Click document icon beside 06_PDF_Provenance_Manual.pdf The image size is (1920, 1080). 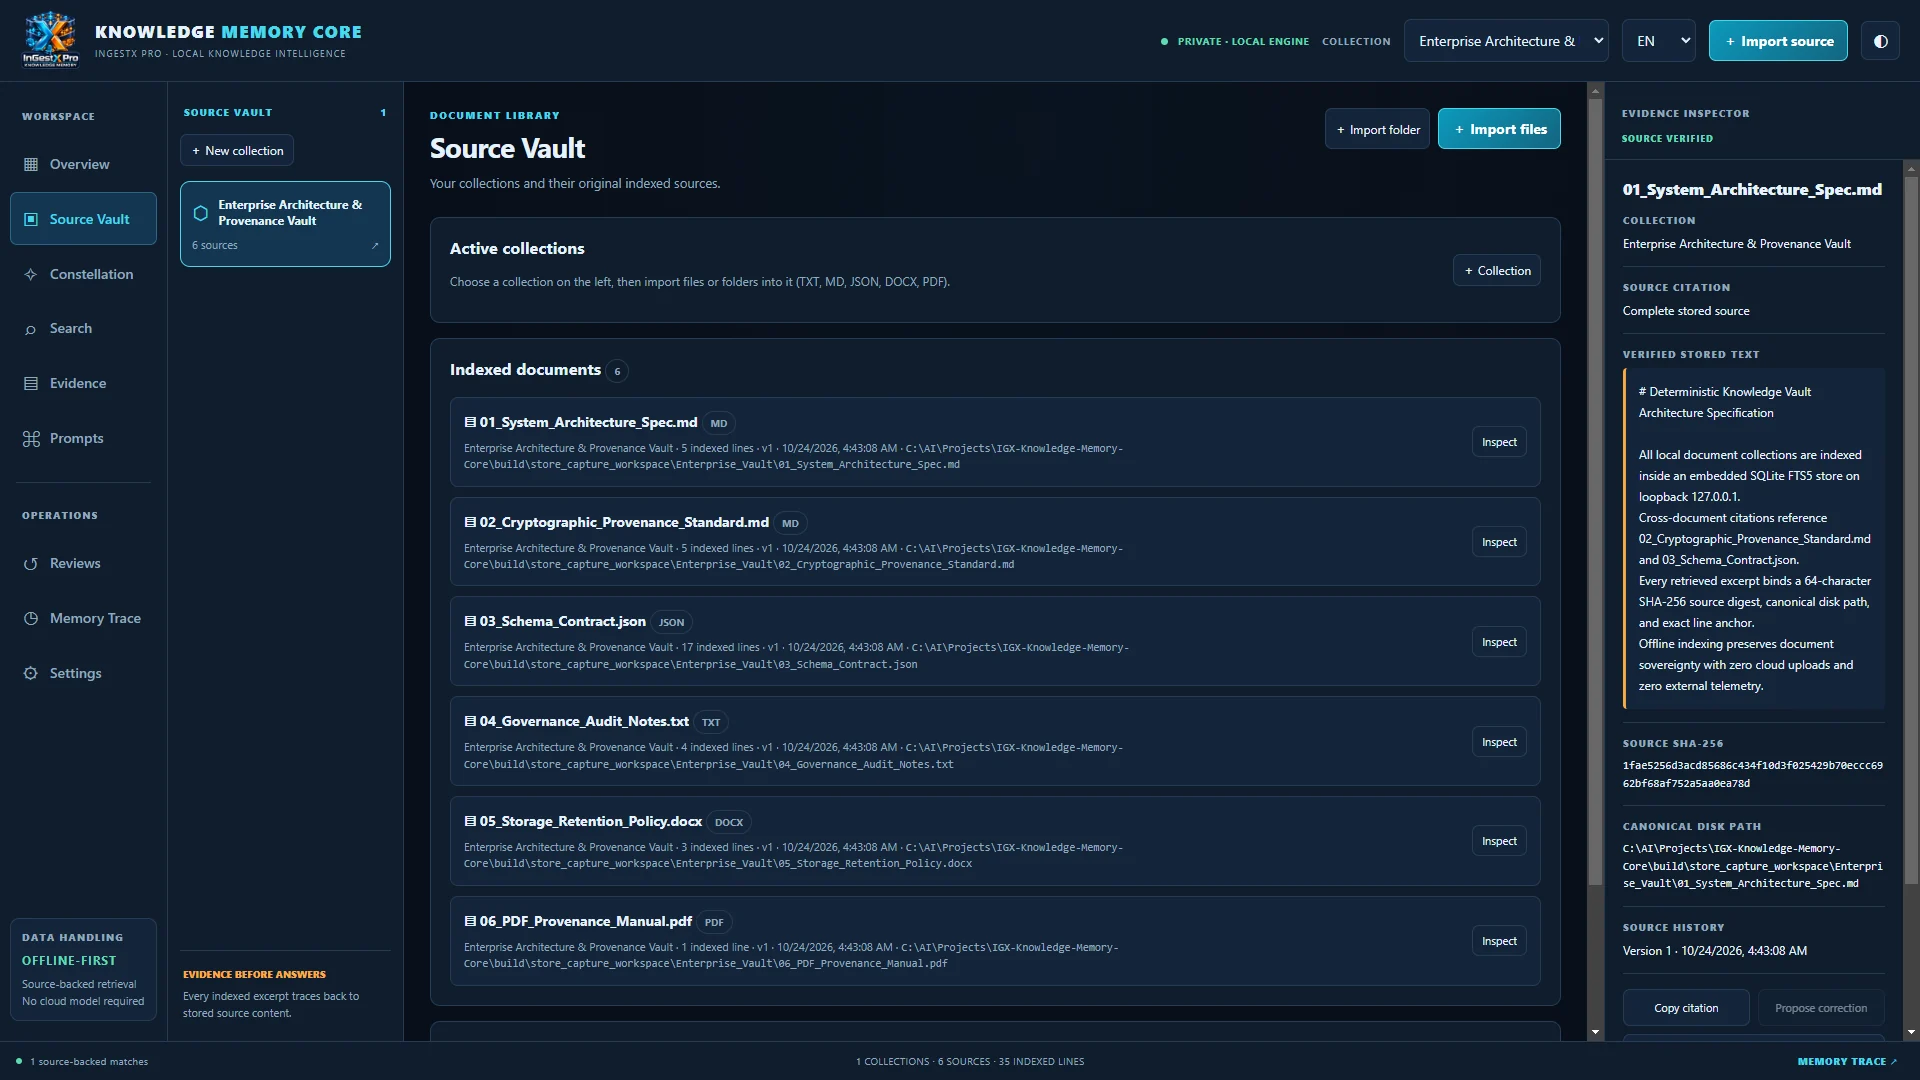pyautogui.click(x=470, y=921)
